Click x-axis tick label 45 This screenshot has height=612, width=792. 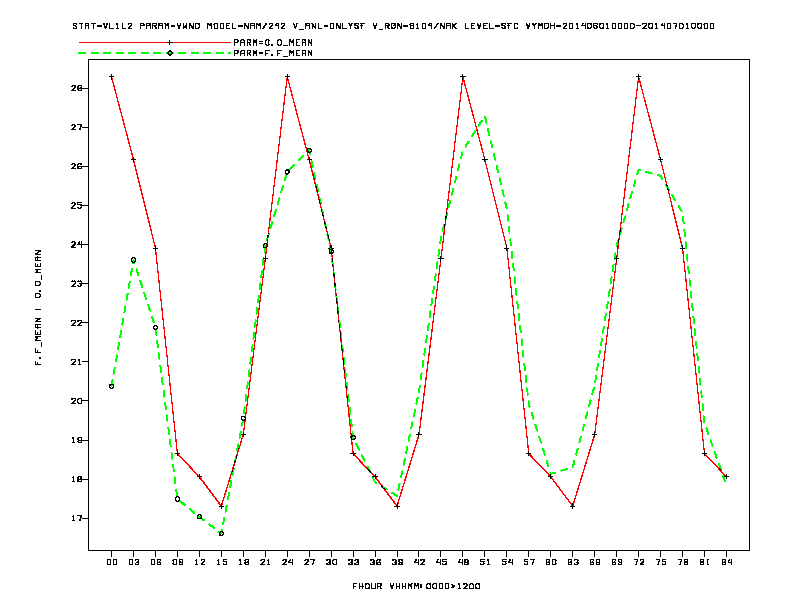[441, 562]
